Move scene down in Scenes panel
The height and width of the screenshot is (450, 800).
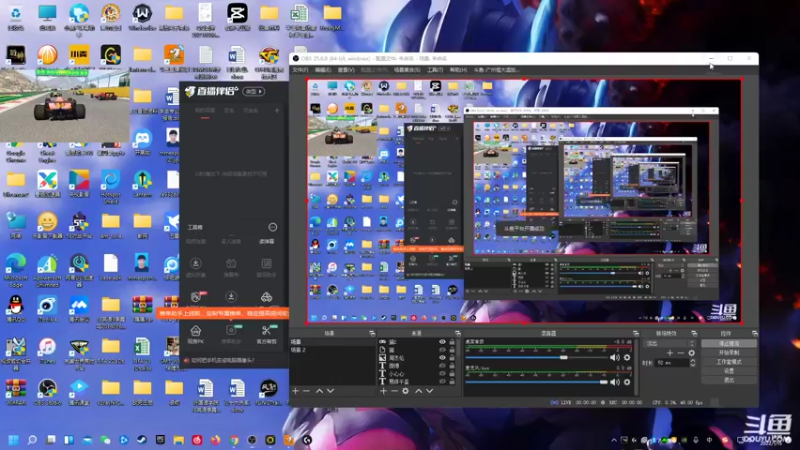pyautogui.click(x=331, y=391)
